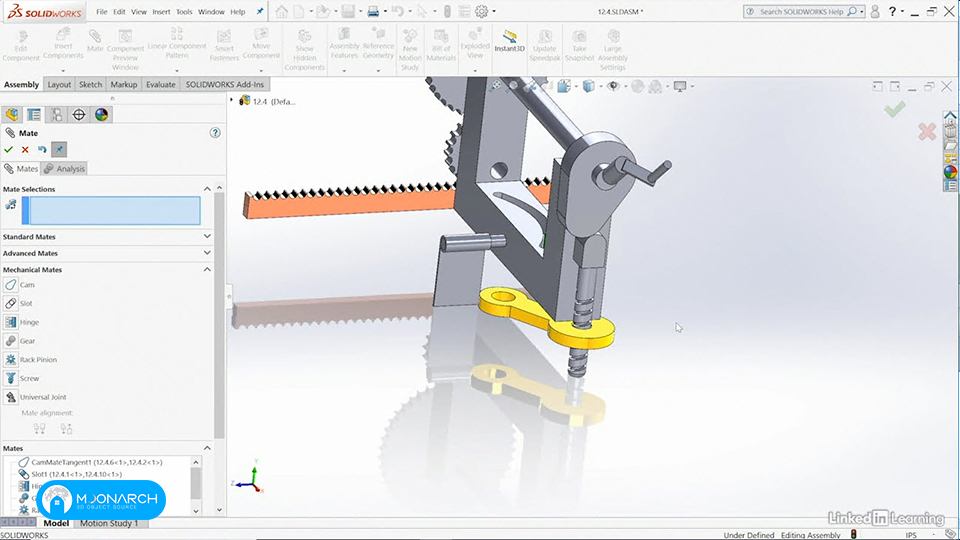Expand the Standard Mates section

click(207, 236)
